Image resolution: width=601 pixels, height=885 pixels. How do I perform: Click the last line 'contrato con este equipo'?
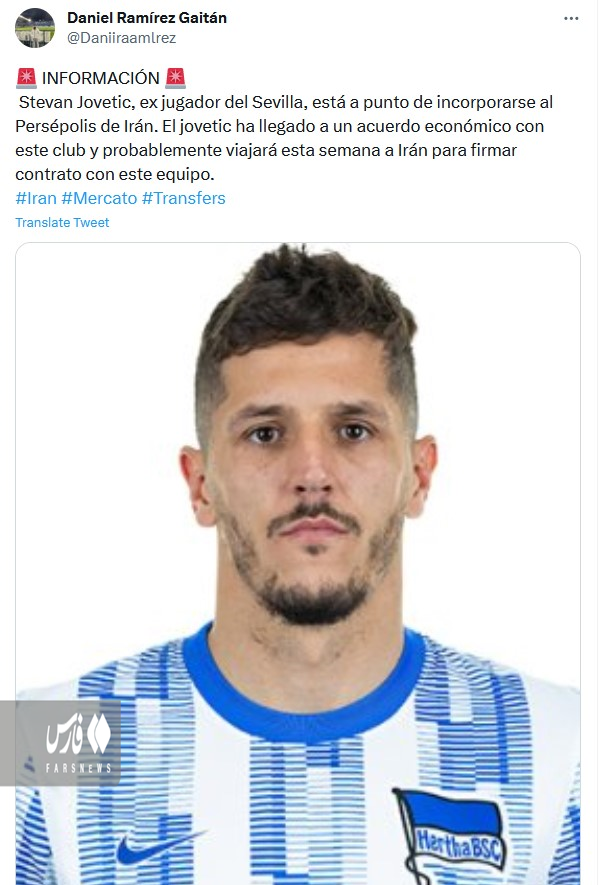115,174
